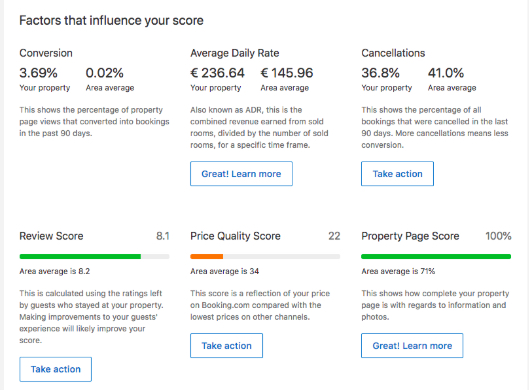Click the 36.8% cancellations value
Screen dimensions: 529x392
pyautogui.click(x=381, y=73)
